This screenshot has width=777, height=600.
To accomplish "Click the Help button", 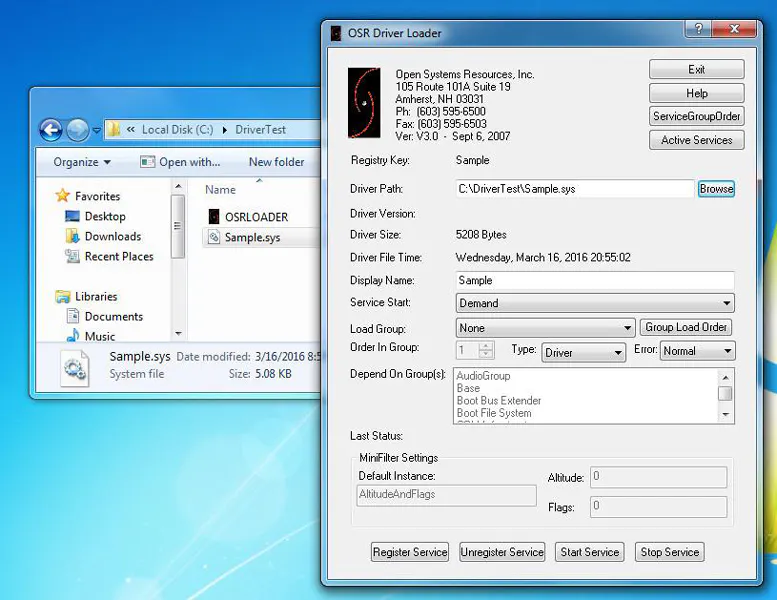I will [696, 93].
